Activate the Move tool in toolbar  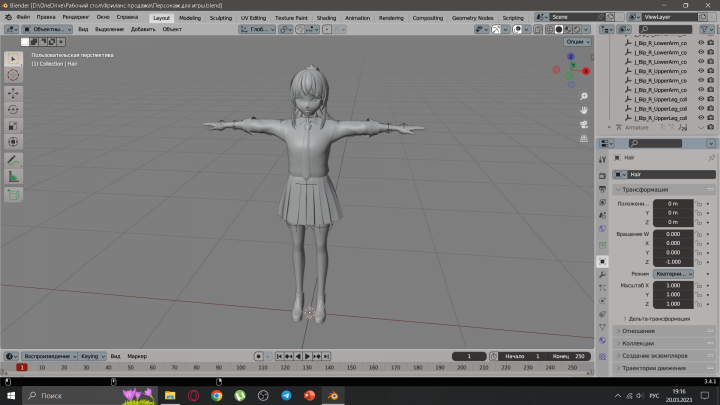coord(13,93)
